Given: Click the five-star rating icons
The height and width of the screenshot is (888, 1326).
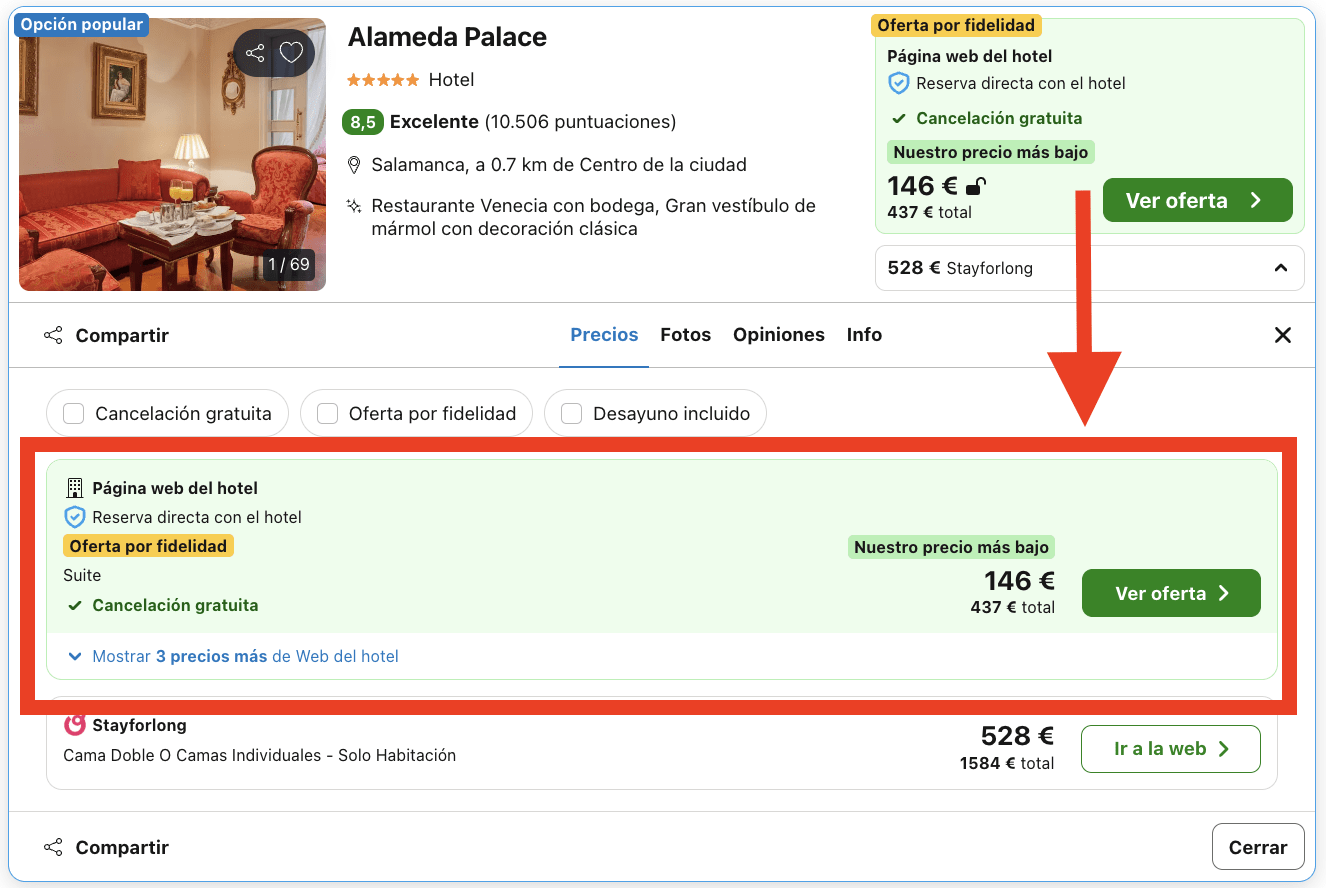Looking at the screenshot, I should coord(383,80).
